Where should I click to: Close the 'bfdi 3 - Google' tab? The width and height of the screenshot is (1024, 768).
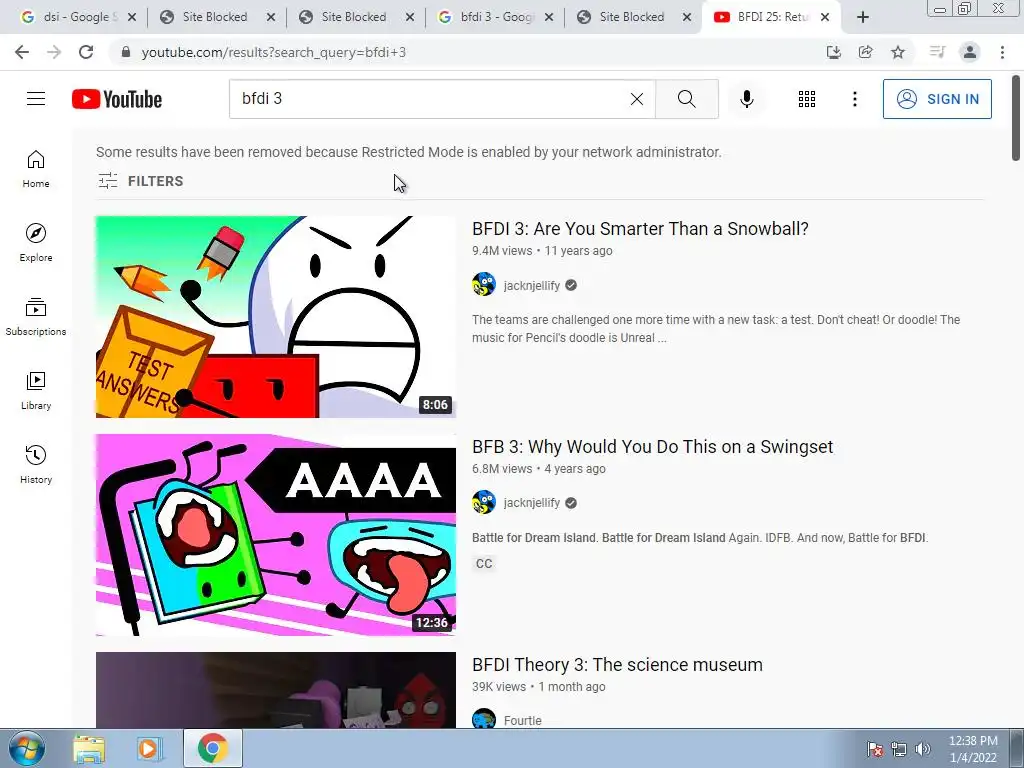tap(549, 18)
